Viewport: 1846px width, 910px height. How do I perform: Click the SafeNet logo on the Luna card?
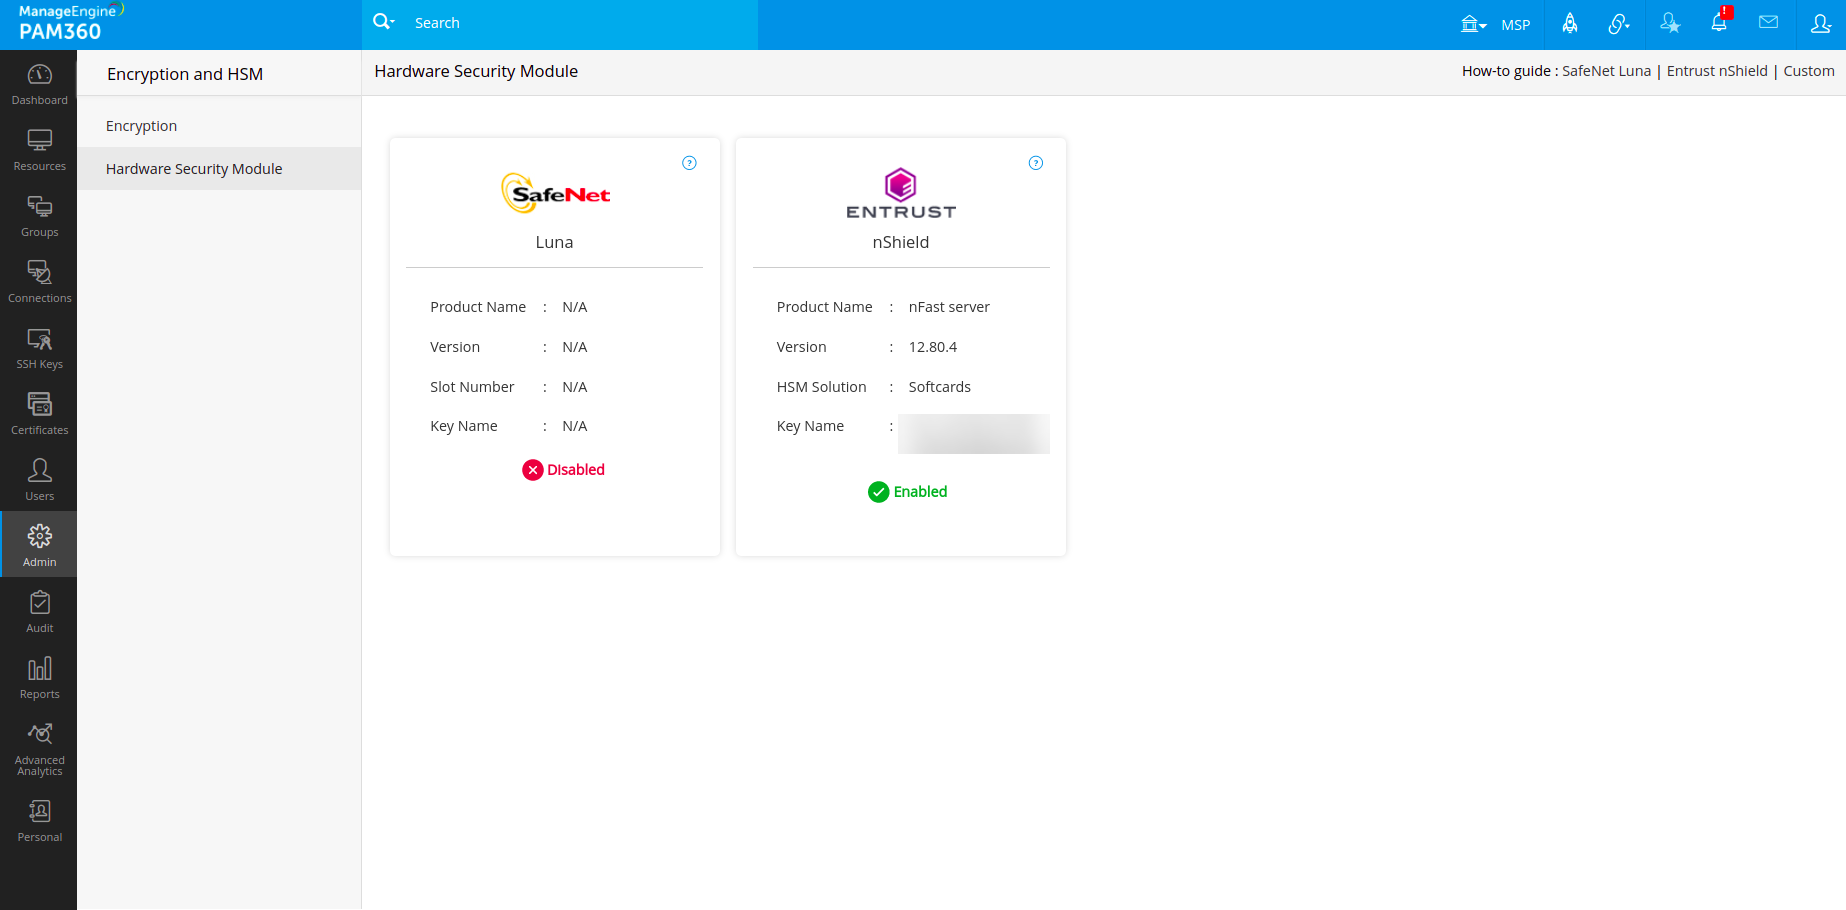[555, 193]
